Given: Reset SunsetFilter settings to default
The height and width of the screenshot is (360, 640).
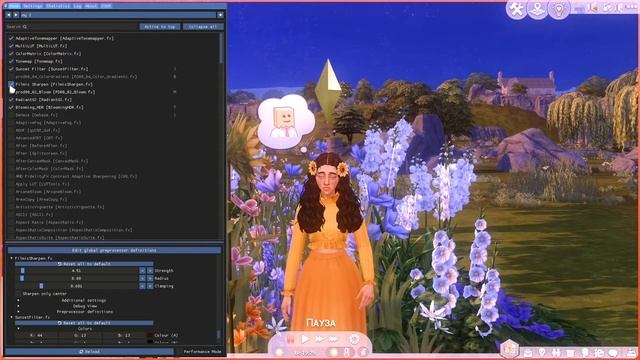Looking at the screenshot, I should [x=84, y=323].
